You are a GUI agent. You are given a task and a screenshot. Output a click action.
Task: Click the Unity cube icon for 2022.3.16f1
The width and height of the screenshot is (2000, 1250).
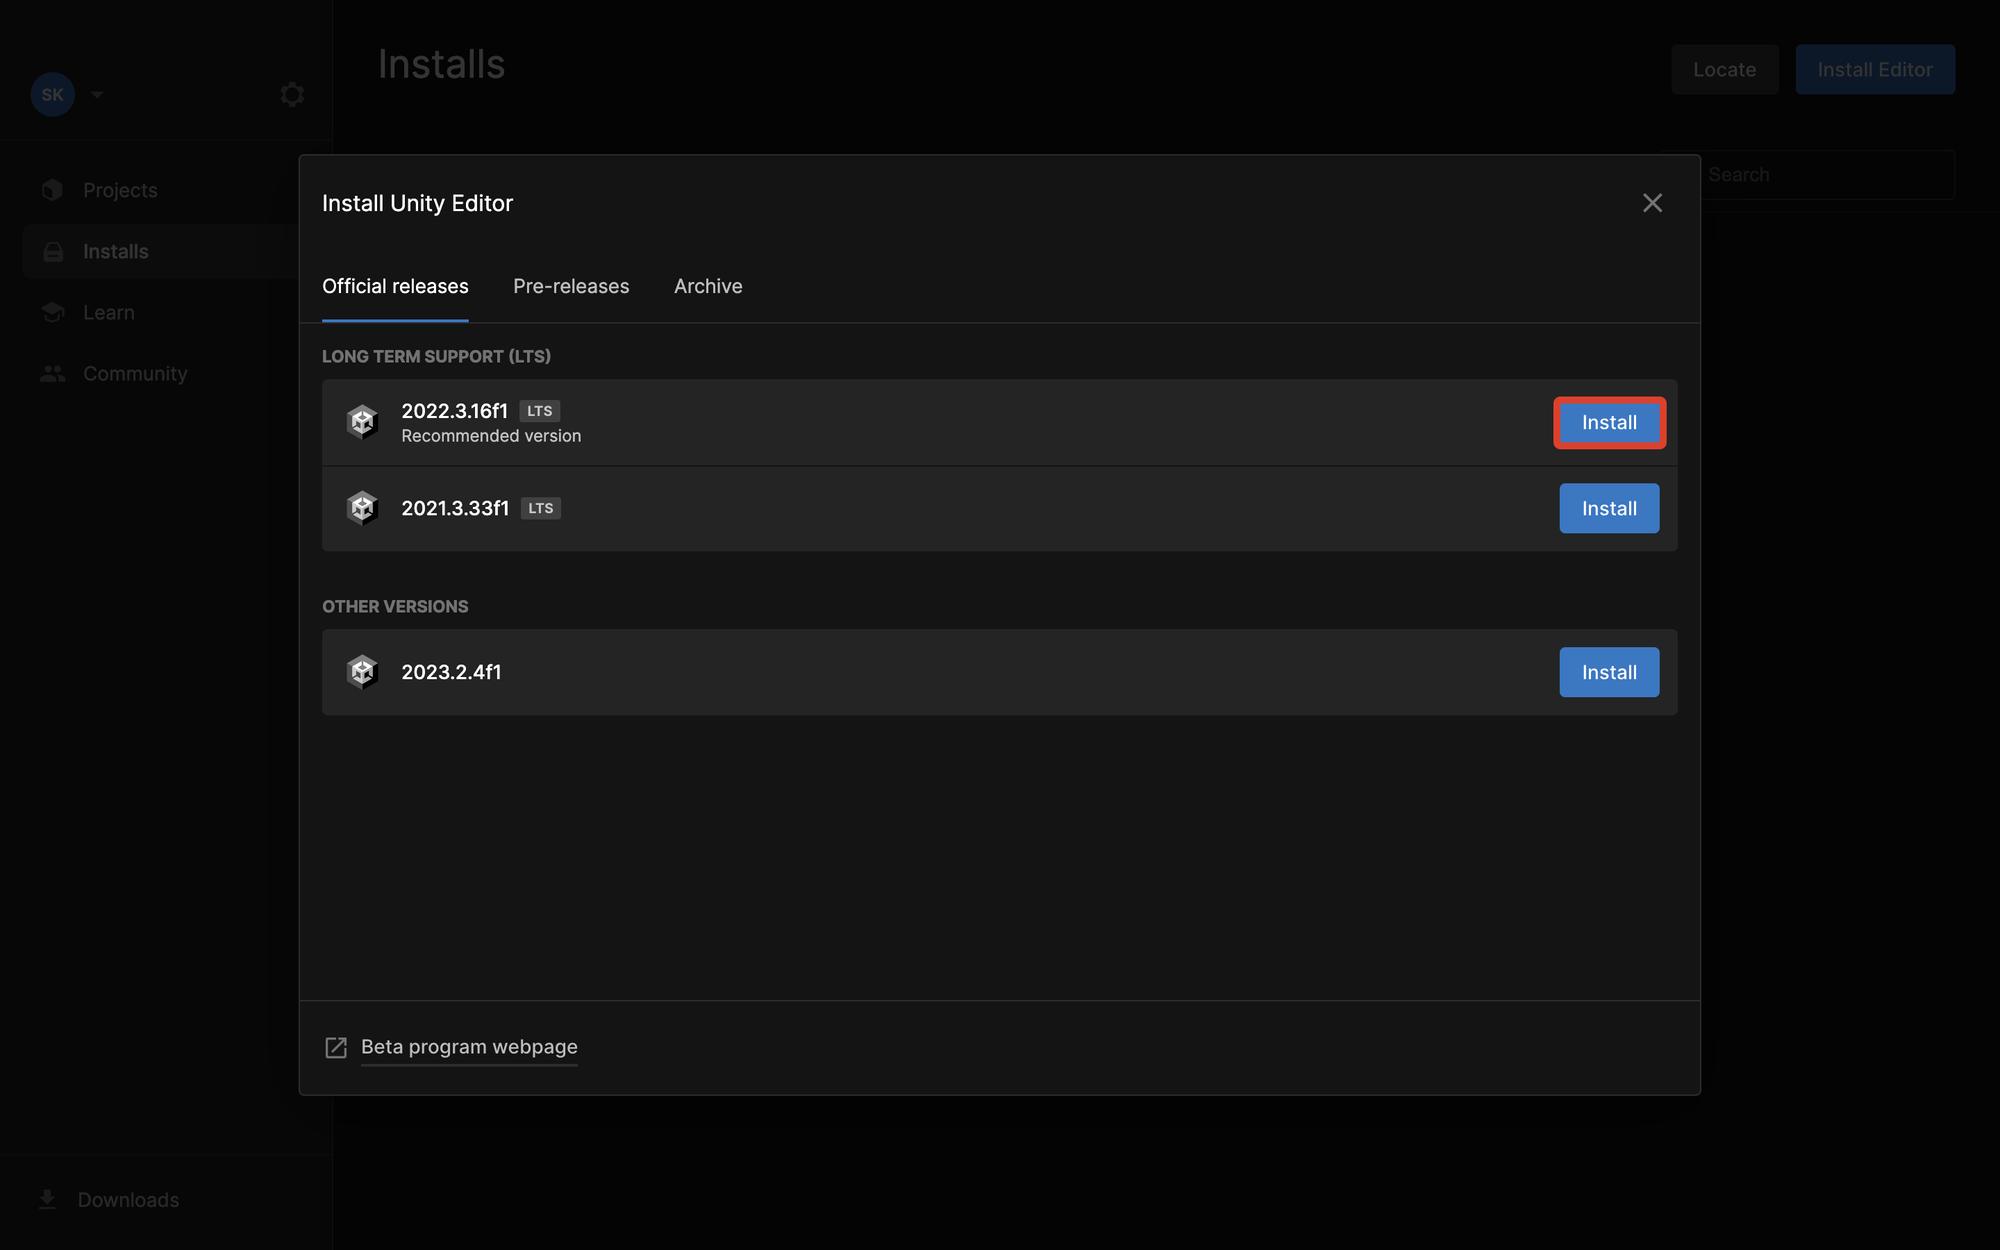coord(362,422)
